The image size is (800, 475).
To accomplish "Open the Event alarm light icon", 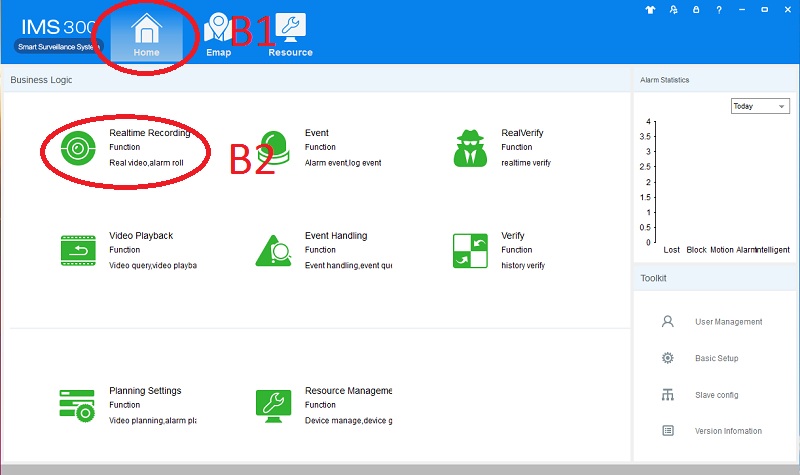I will point(274,148).
